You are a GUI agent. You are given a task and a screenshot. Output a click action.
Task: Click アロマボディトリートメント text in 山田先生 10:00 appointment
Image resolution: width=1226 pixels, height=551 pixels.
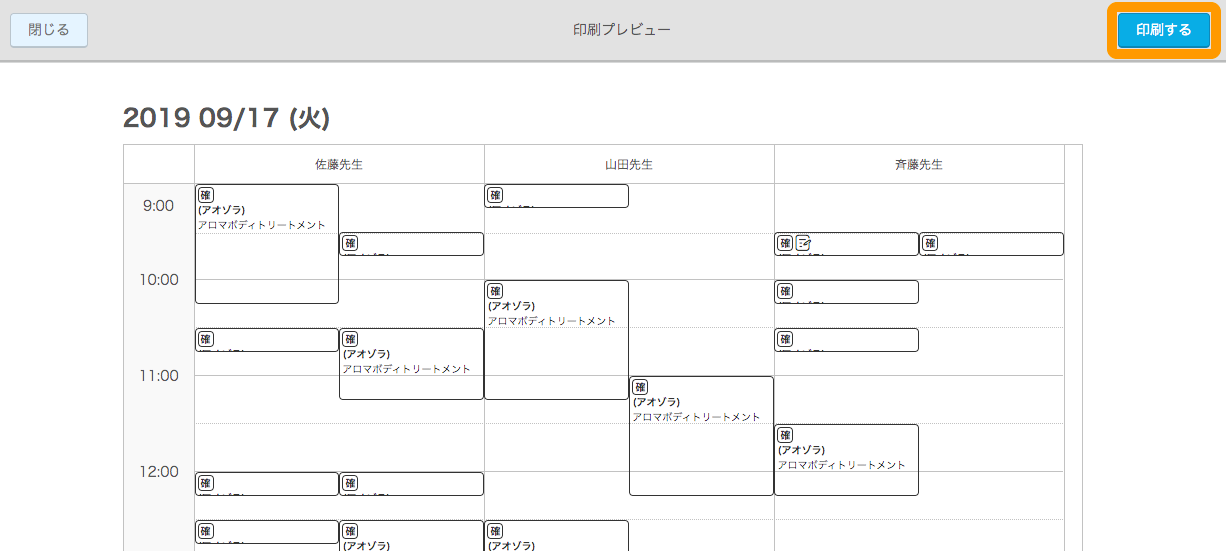(x=552, y=321)
